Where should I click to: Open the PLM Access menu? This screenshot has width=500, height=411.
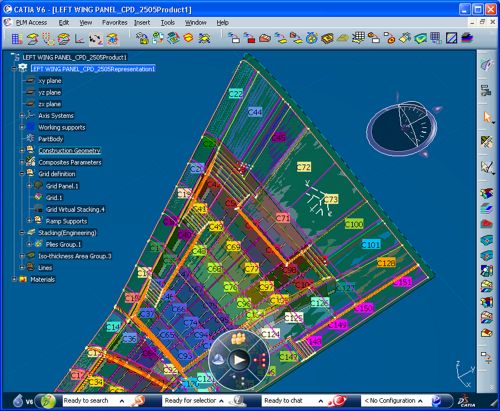[31, 23]
